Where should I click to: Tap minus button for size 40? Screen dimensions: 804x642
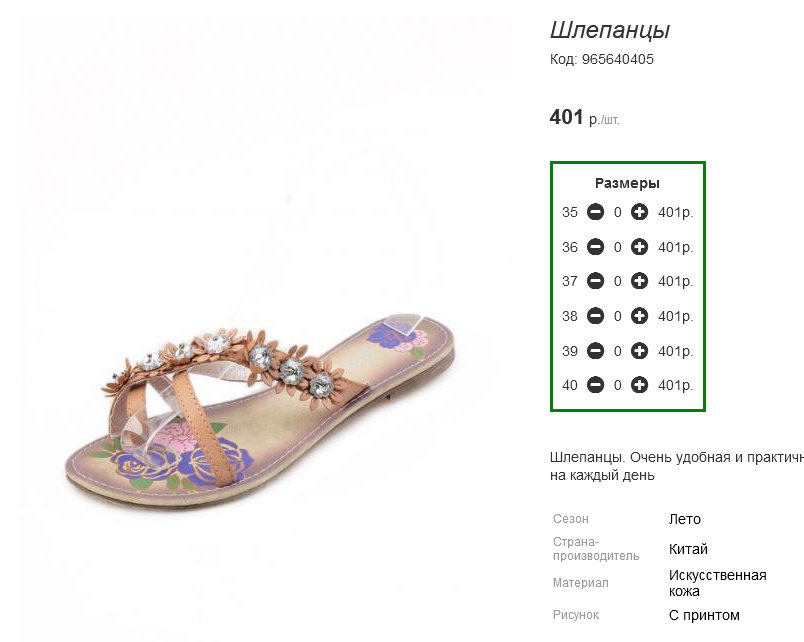595,385
